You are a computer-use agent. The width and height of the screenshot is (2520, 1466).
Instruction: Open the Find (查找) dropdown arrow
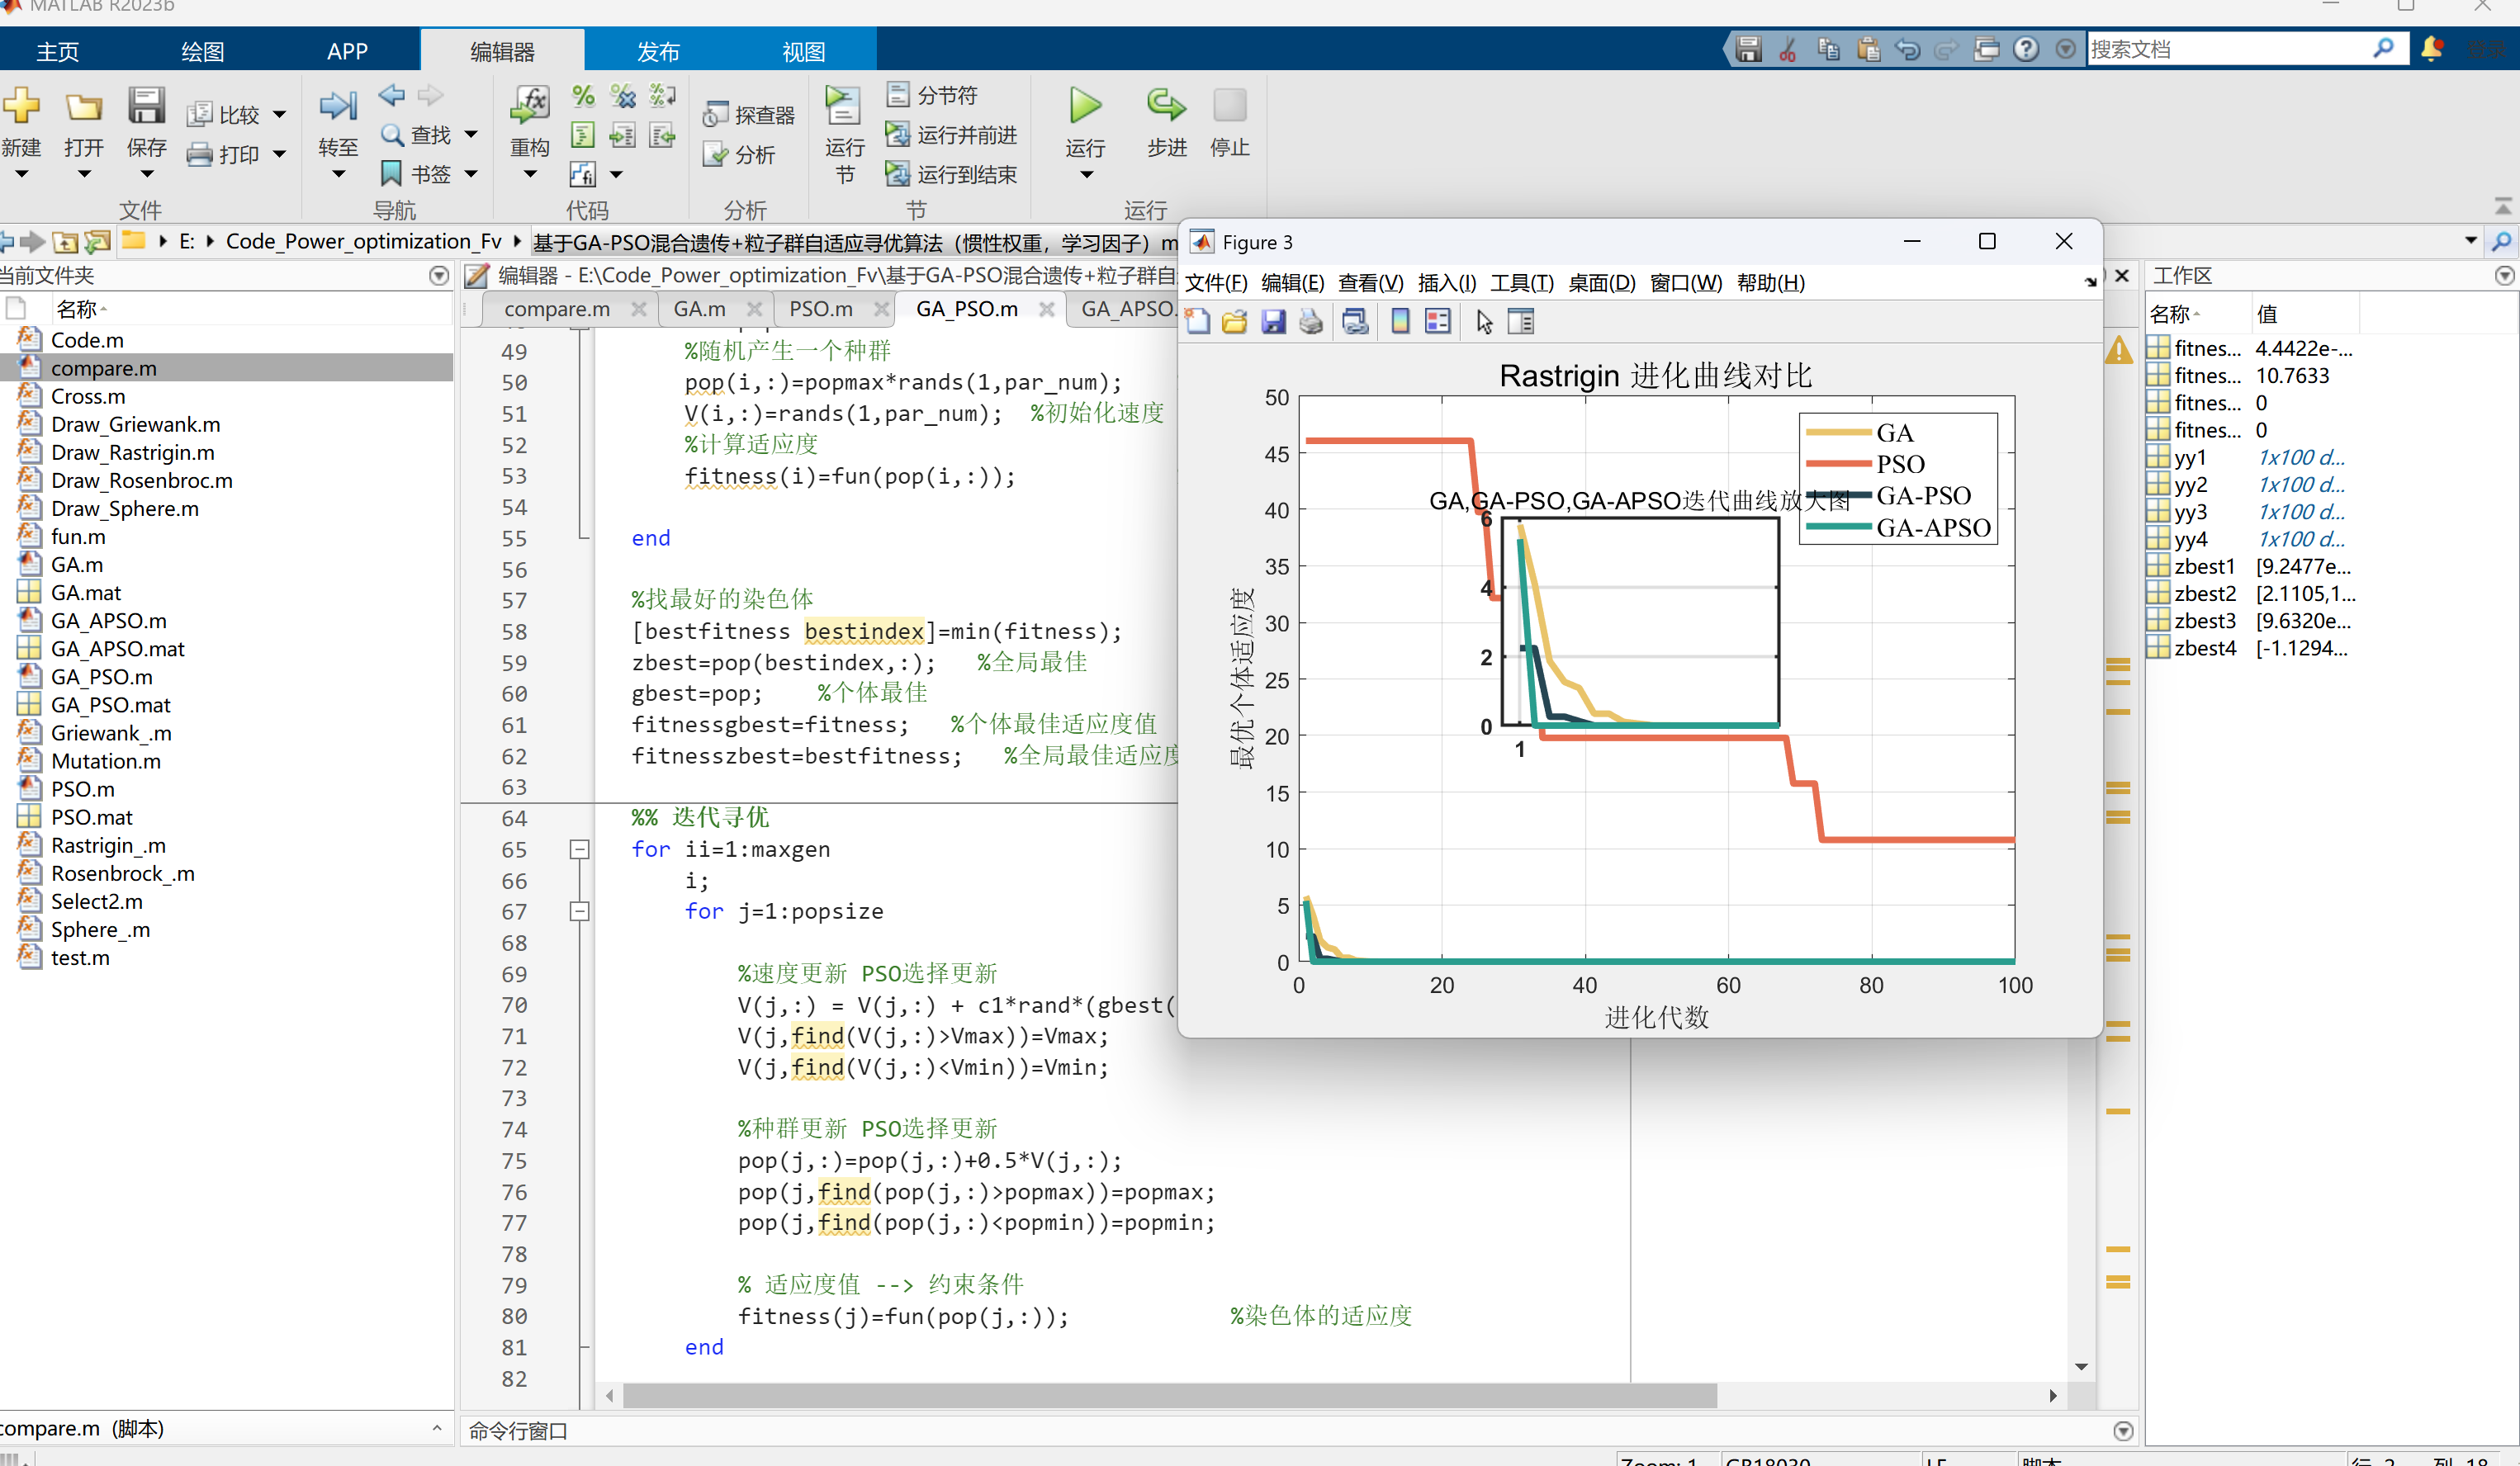[471, 134]
